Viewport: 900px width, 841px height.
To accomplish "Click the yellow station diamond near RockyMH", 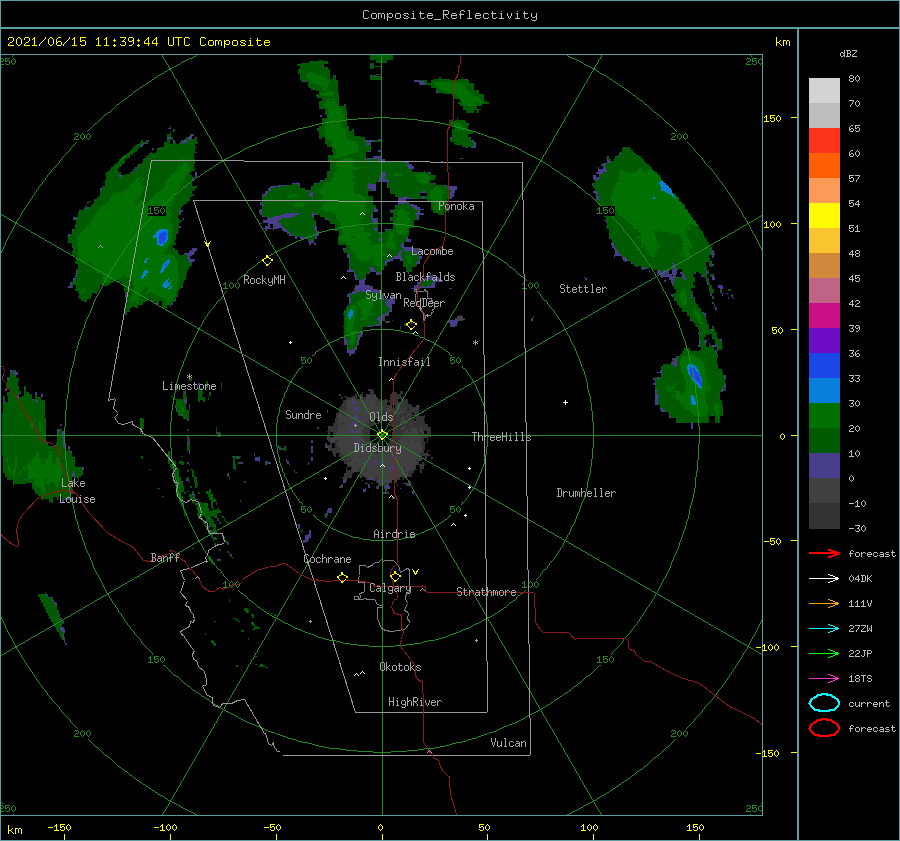I will [x=267, y=261].
